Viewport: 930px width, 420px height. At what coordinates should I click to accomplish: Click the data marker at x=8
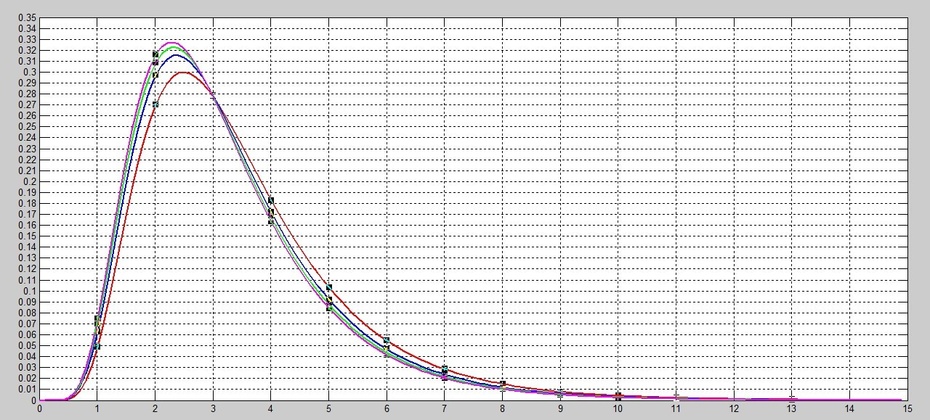coord(503,385)
